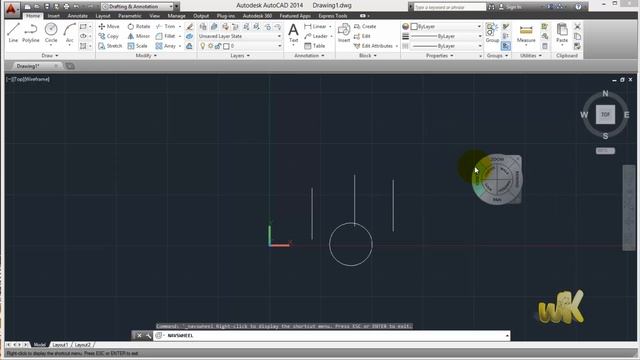Click the Plot printer icon in quick access toolbar
Viewport: 640px width, 360px height.
click(x=67, y=7)
